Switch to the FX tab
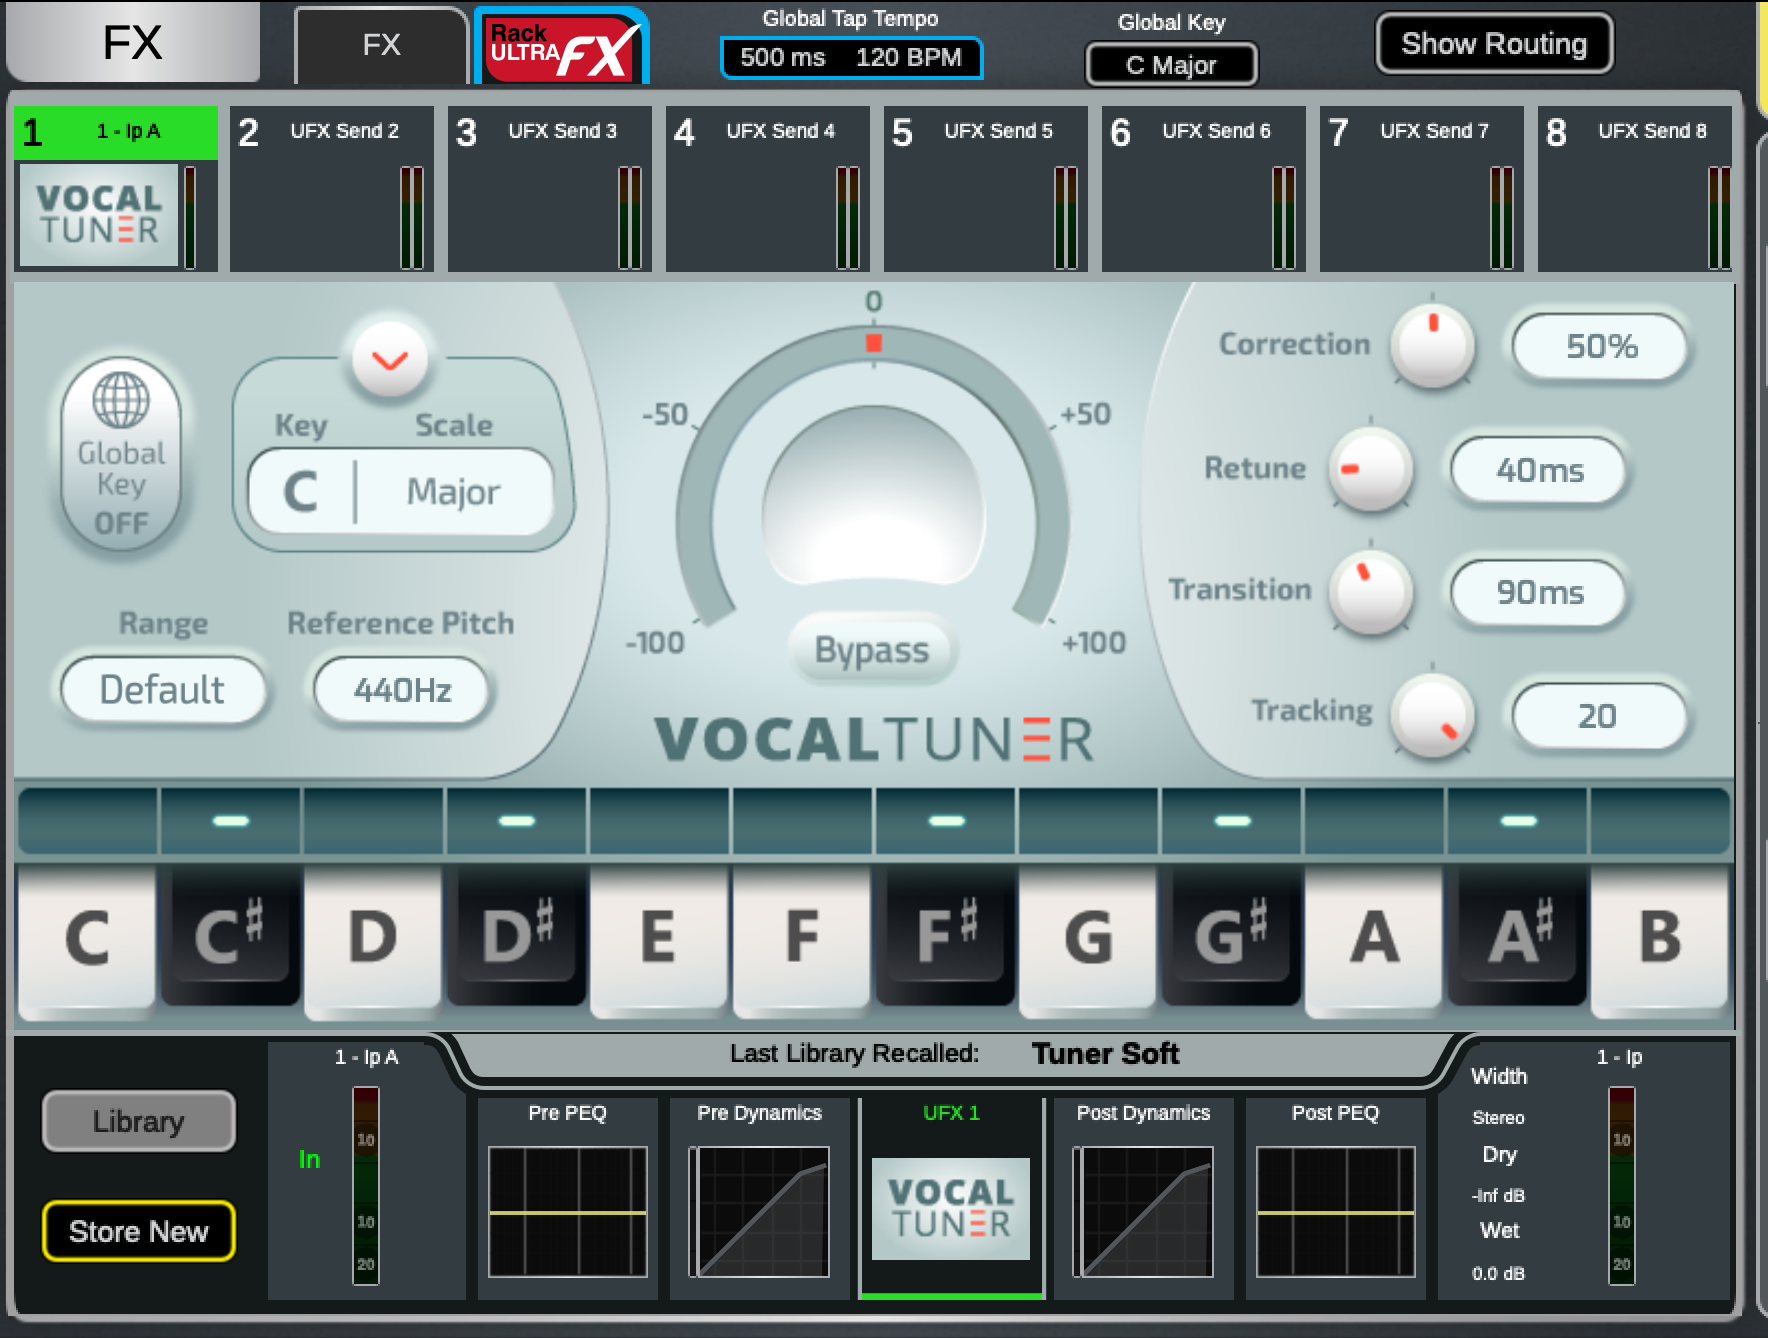 point(381,46)
